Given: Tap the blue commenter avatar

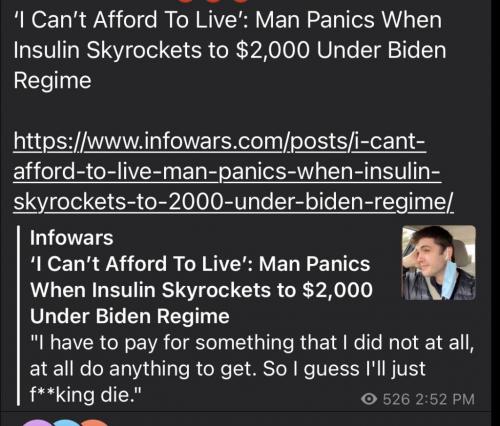Looking at the screenshot, I should [67, 423].
